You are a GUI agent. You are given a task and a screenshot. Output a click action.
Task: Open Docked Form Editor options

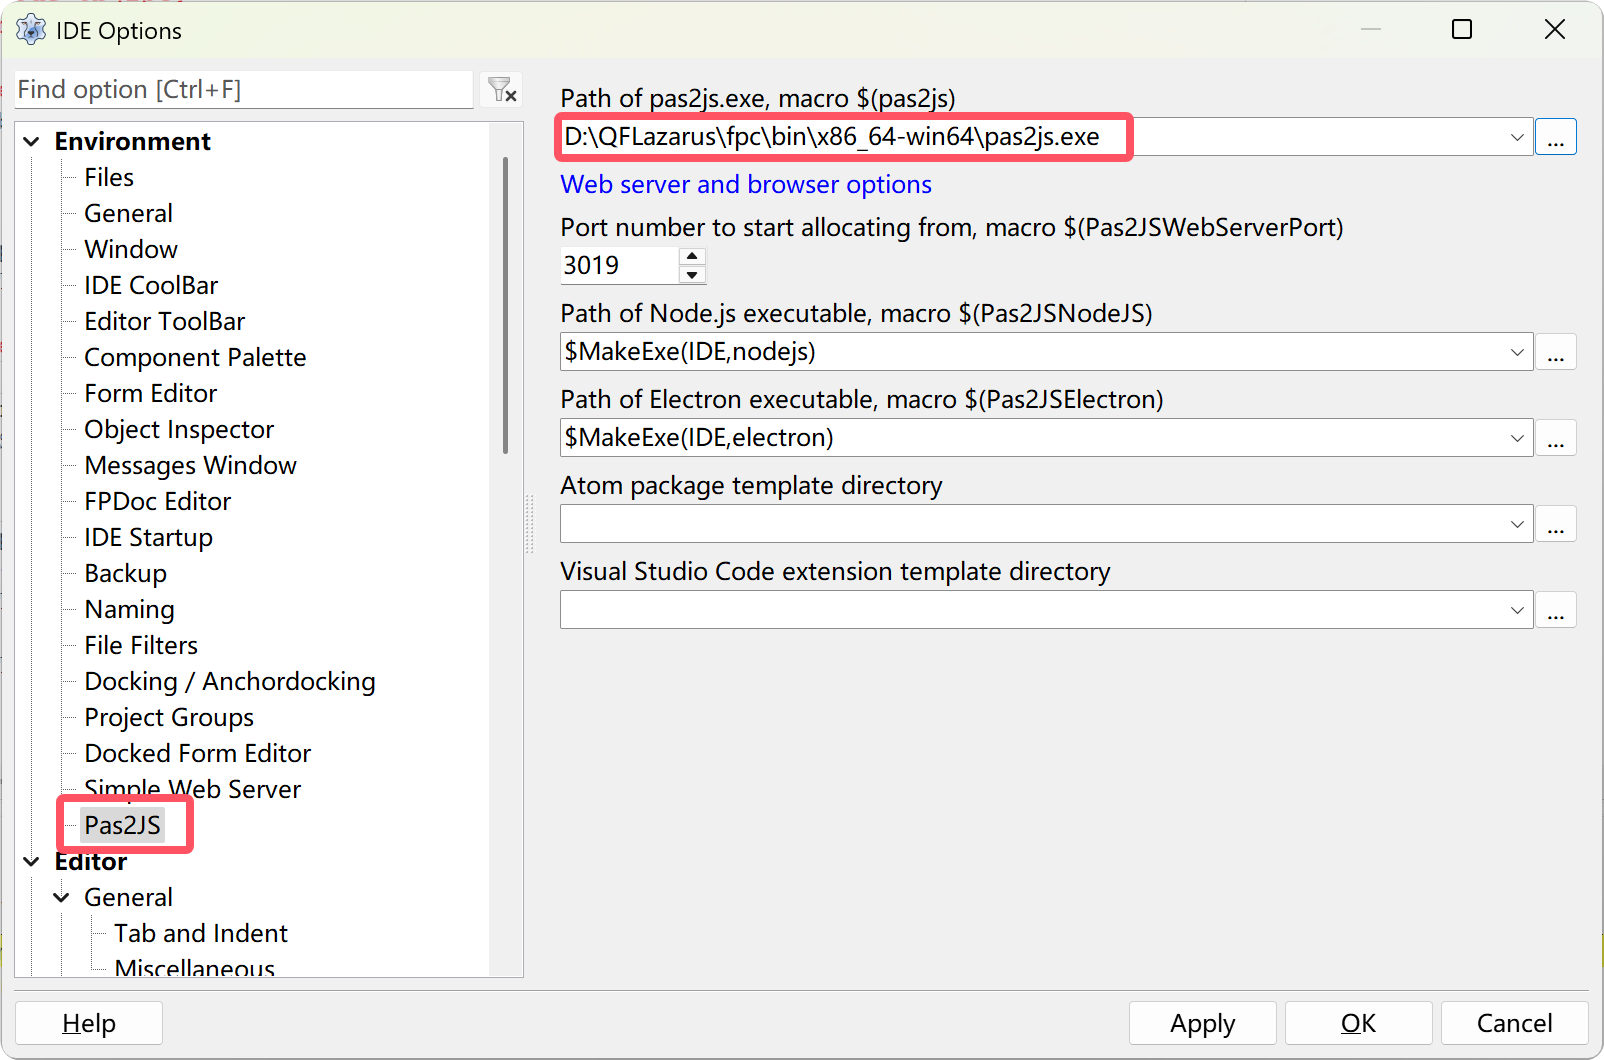click(x=198, y=754)
